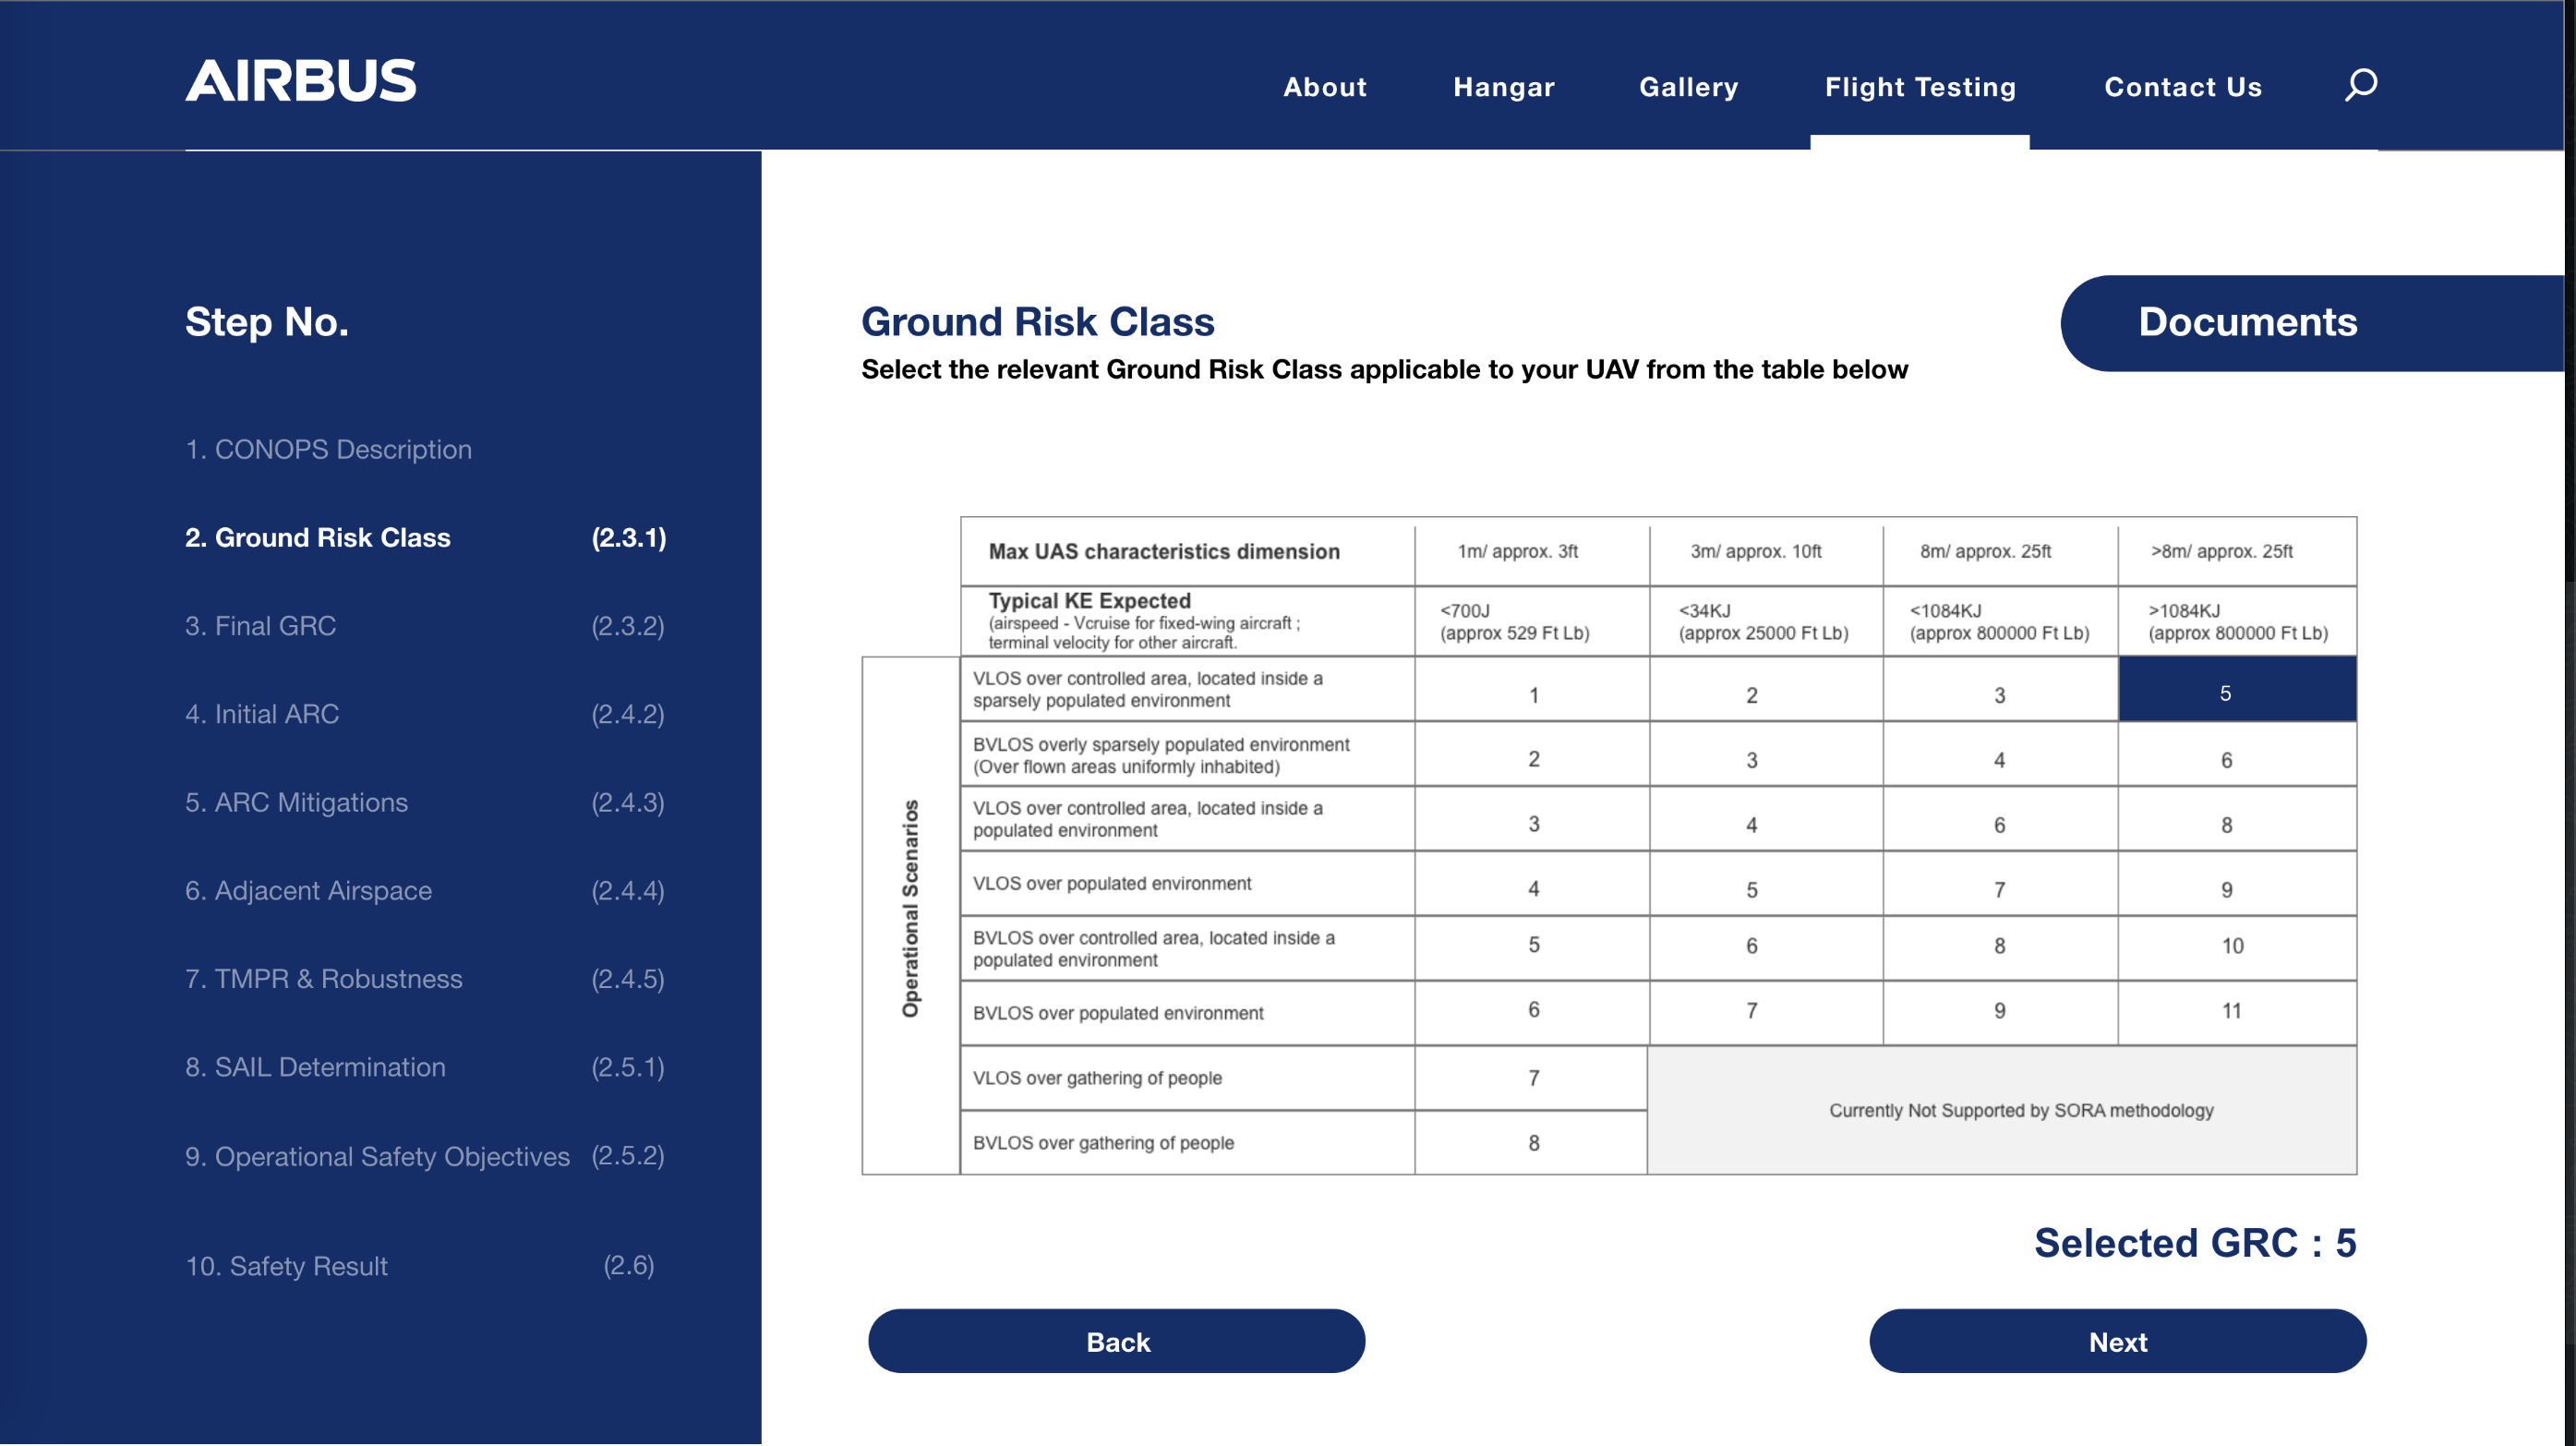Open the Hangar page
This screenshot has width=2576, height=1446.
click(x=1503, y=87)
